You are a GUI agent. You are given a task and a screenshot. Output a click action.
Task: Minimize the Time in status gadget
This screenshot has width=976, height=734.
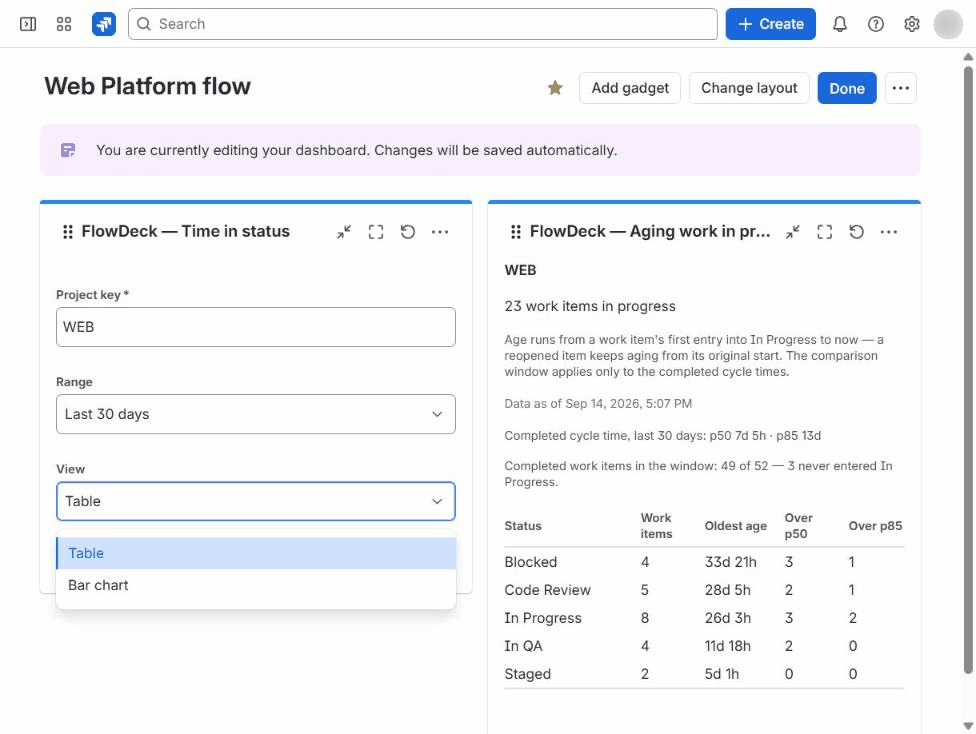coord(344,232)
